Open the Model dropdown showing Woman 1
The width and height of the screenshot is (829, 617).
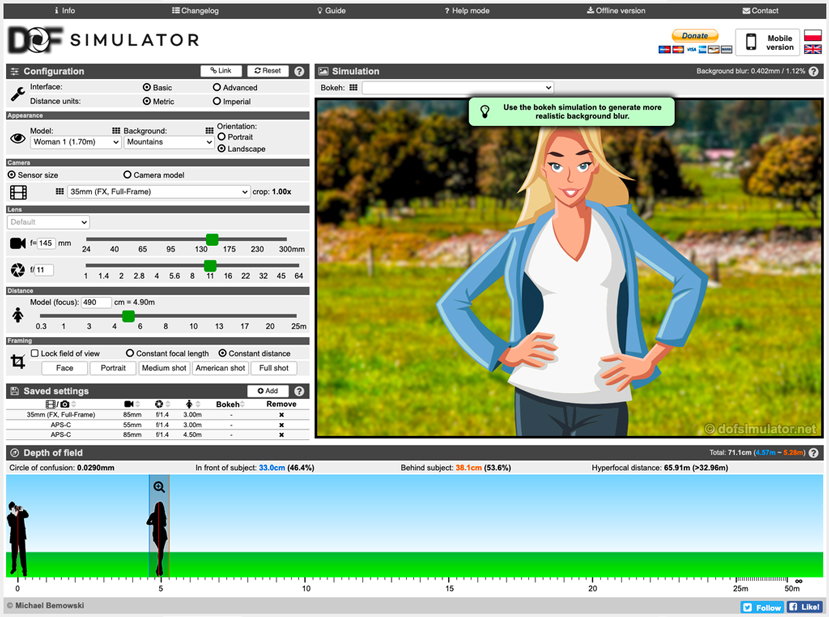[x=75, y=142]
